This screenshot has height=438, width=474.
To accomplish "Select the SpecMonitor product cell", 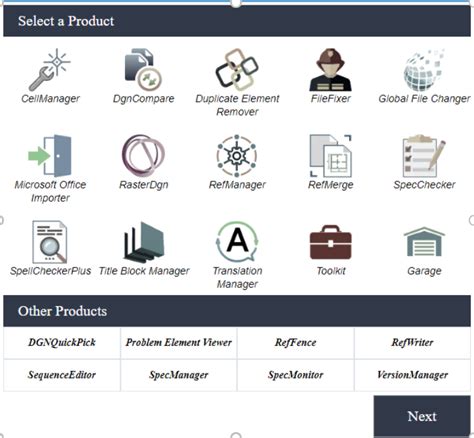I will pos(296,375).
